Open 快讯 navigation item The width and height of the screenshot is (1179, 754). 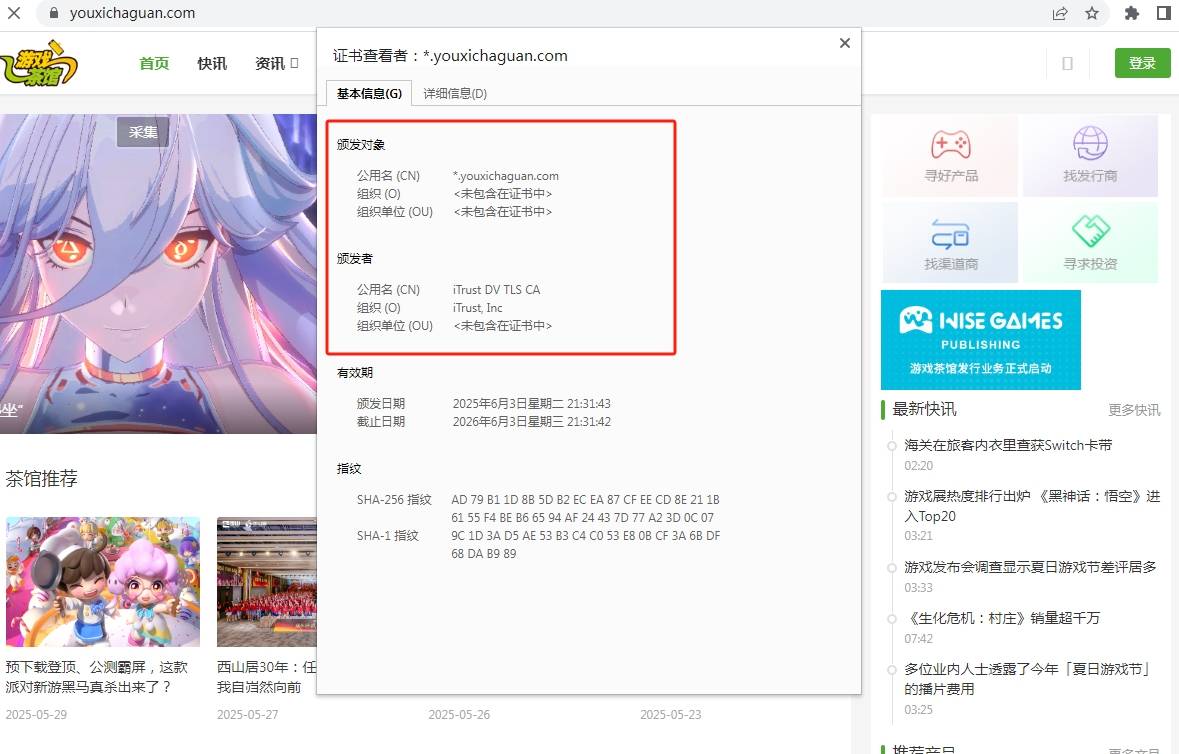(x=212, y=63)
